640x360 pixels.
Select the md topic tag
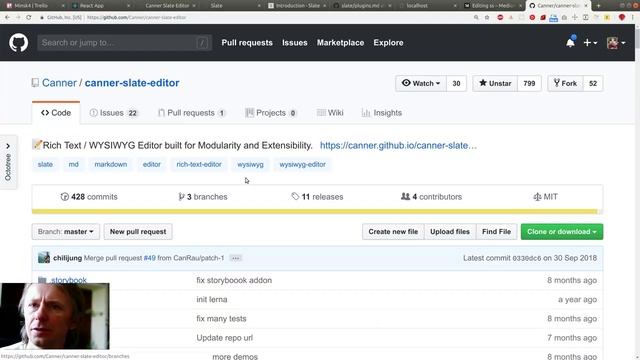click(73, 164)
